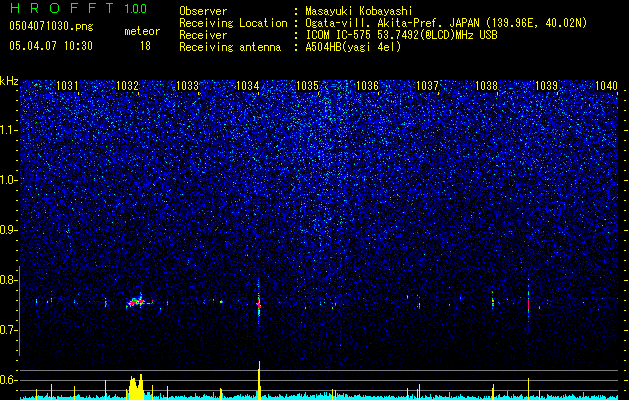The height and width of the screenshot is (400, 629).
Task: Click the ICOM IC-575 receiver text
Action: pos(401,35)
